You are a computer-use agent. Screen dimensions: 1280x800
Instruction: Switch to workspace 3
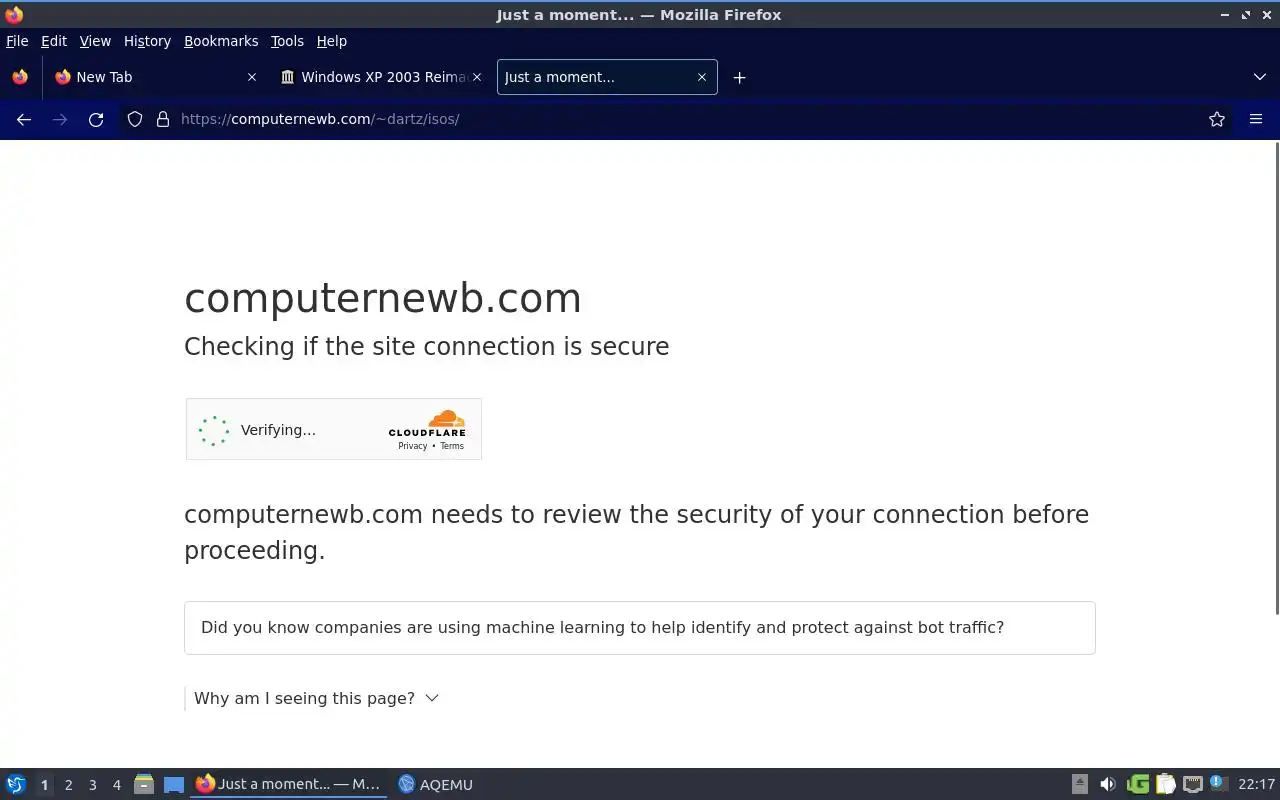tap(92, 785)
